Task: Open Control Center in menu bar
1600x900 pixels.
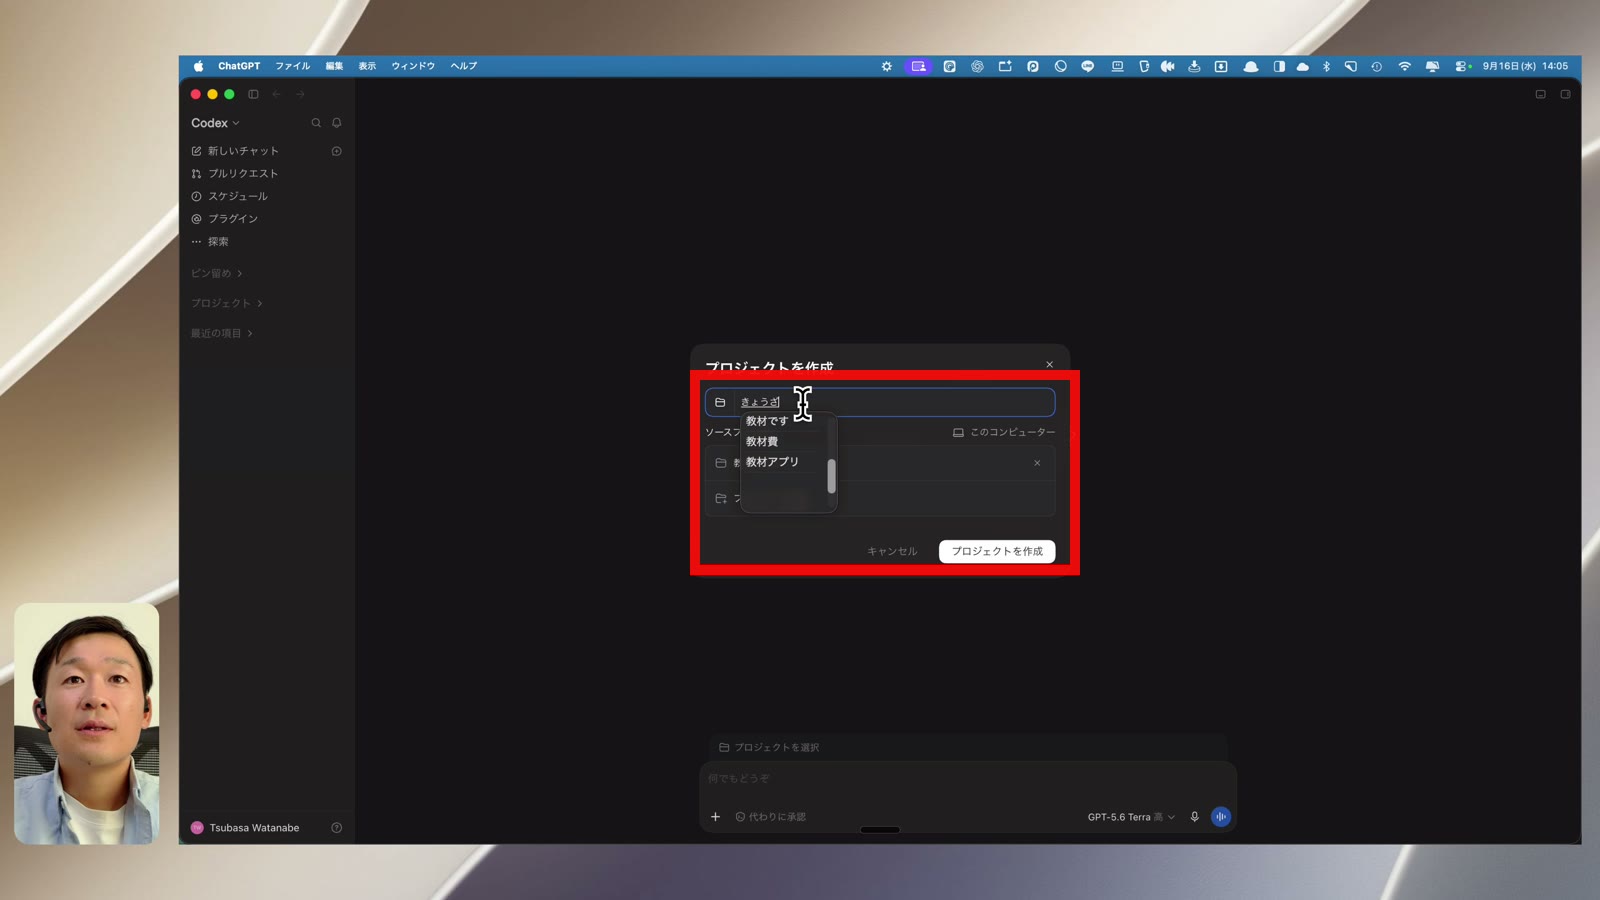Action: click(1462, 66)
